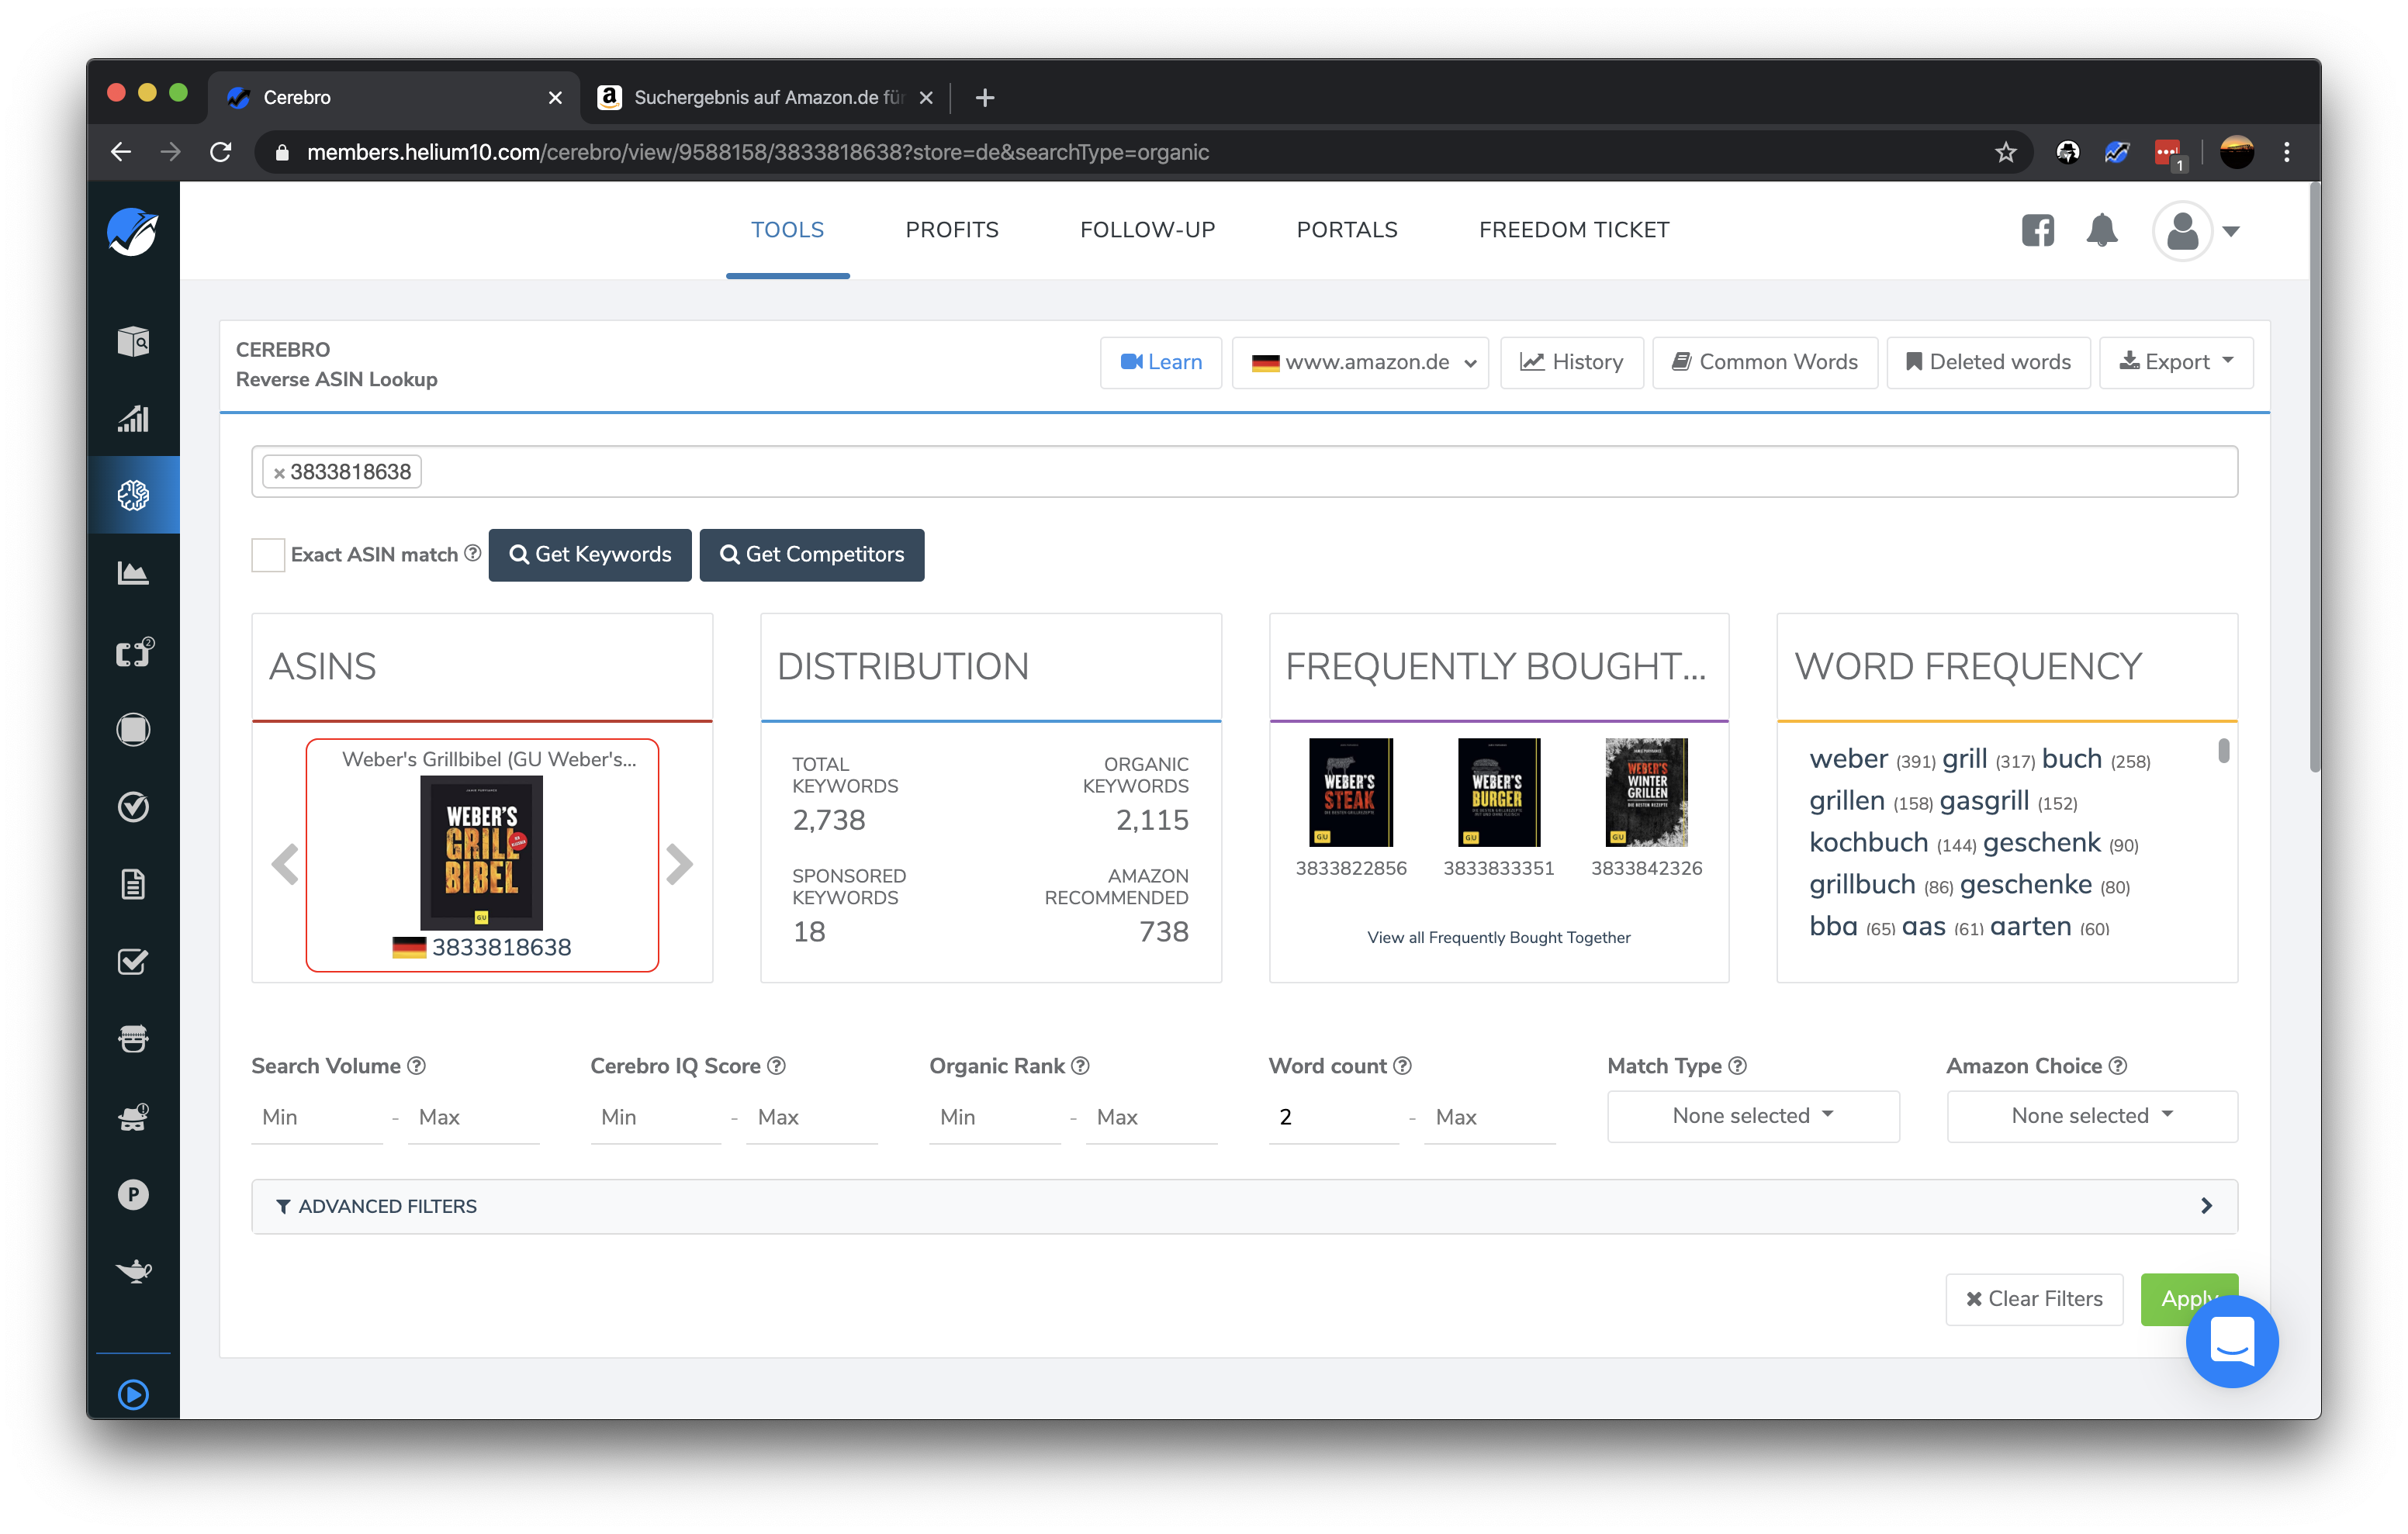Bookmark page with the star icon
This screenshot has height=1534, width=2408.
pos(2005,152)
